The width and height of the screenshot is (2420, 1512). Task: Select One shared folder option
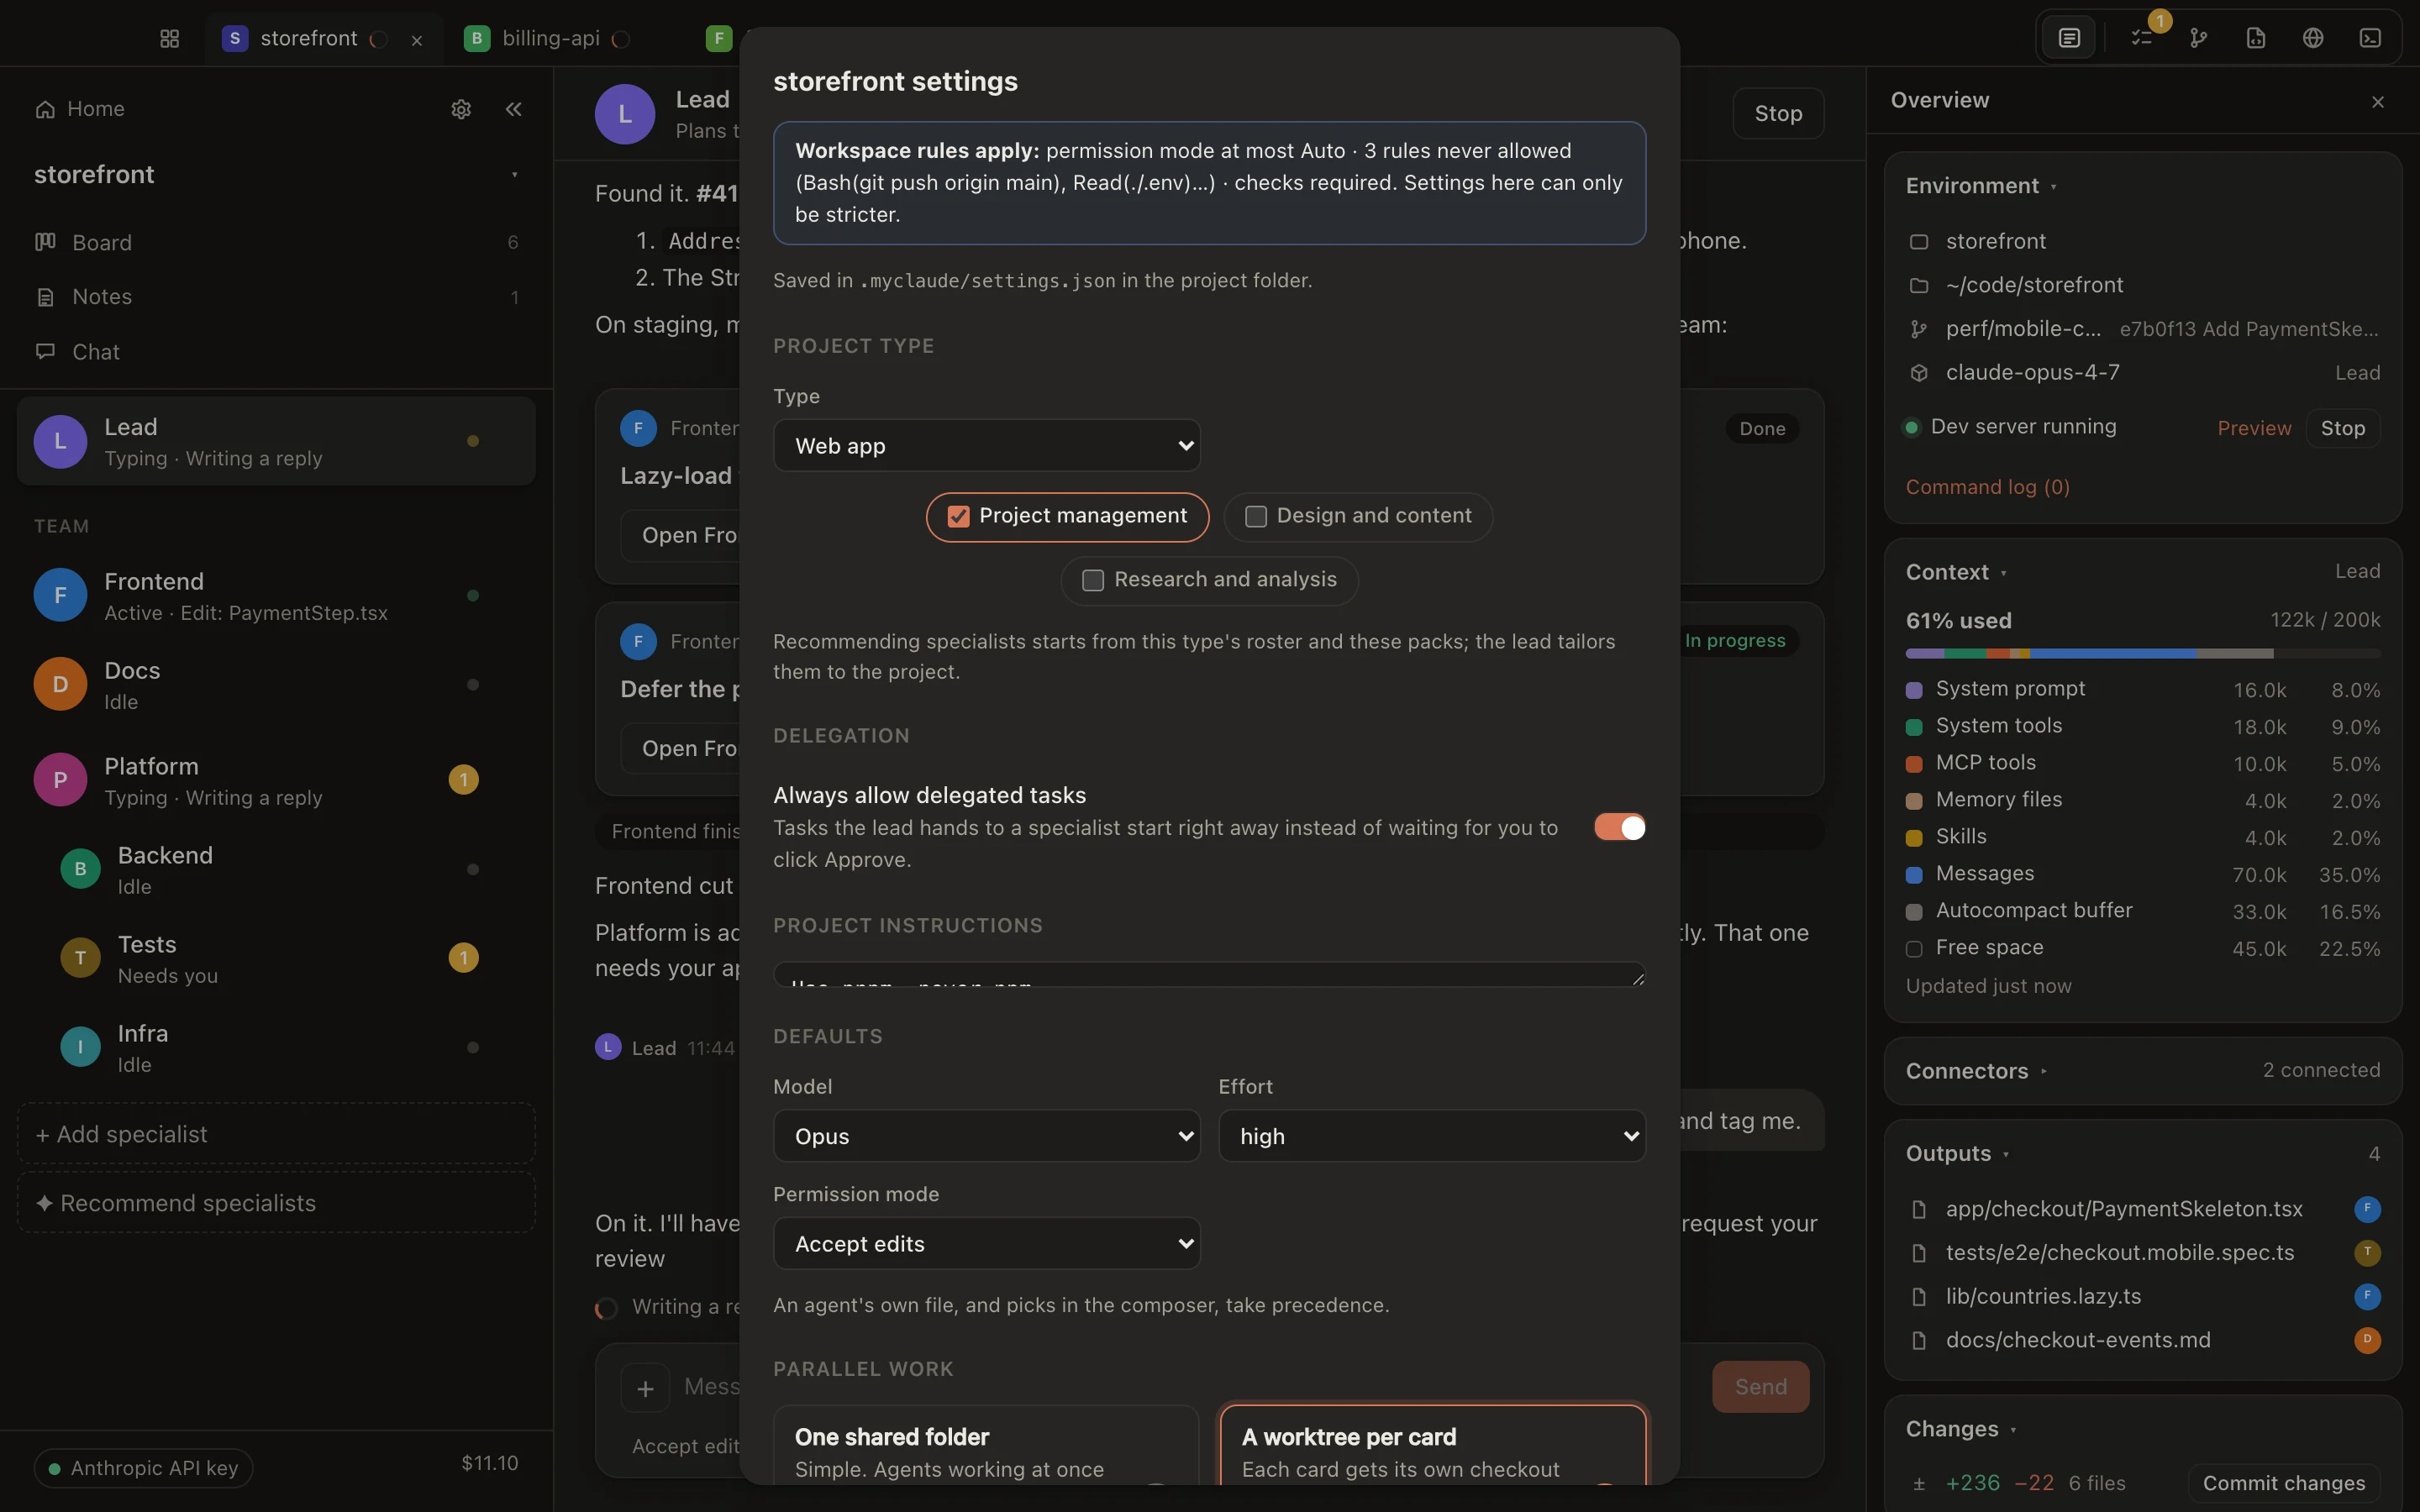point(986,1445)
